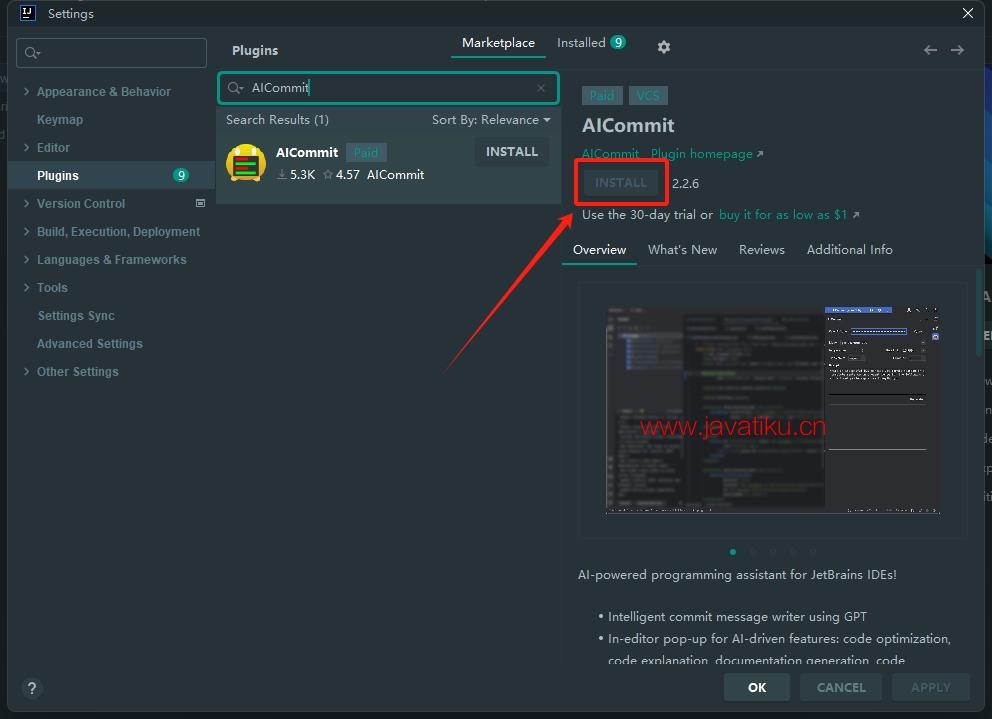Go back with the left arrow icon

click(x=930, y=50)
